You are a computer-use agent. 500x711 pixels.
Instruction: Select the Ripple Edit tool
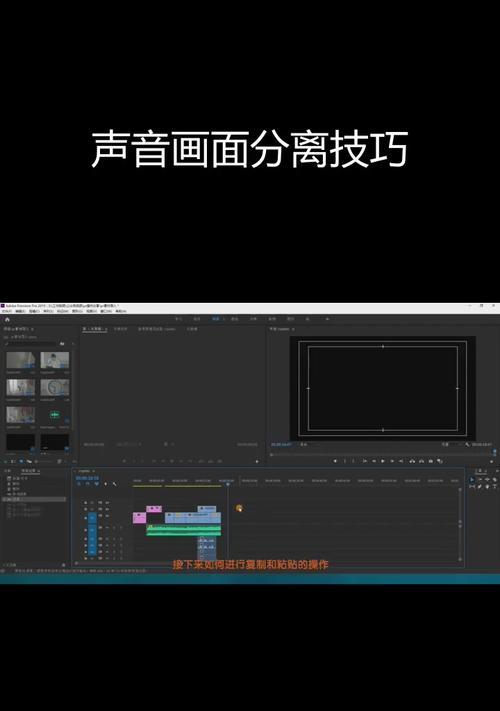pyautogui.click(x=487, y=480)
